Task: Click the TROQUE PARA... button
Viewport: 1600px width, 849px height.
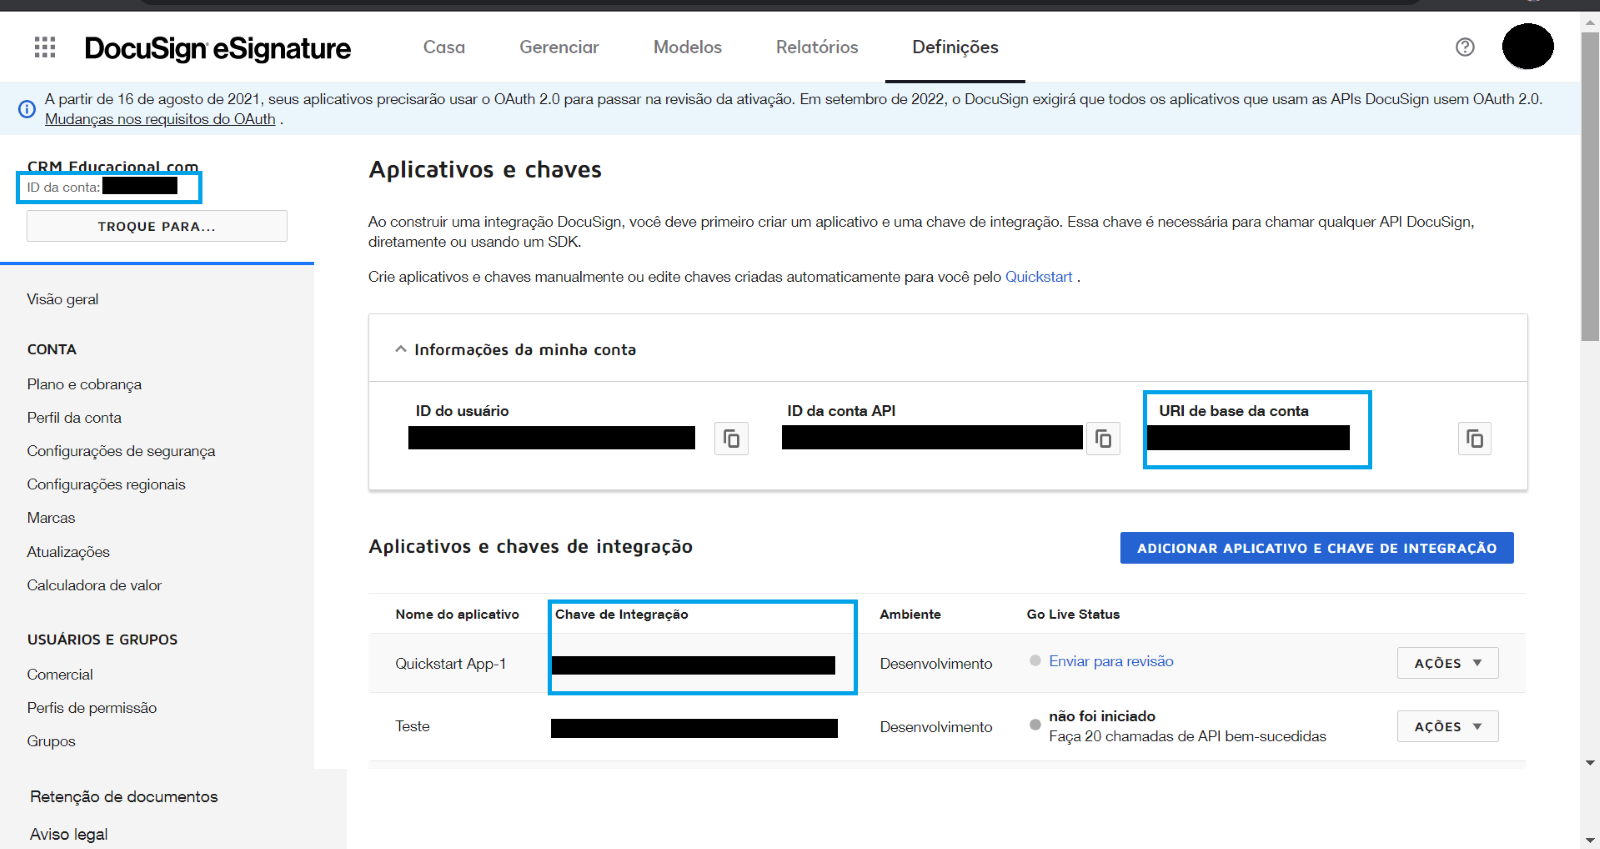Action: (157, 226)
